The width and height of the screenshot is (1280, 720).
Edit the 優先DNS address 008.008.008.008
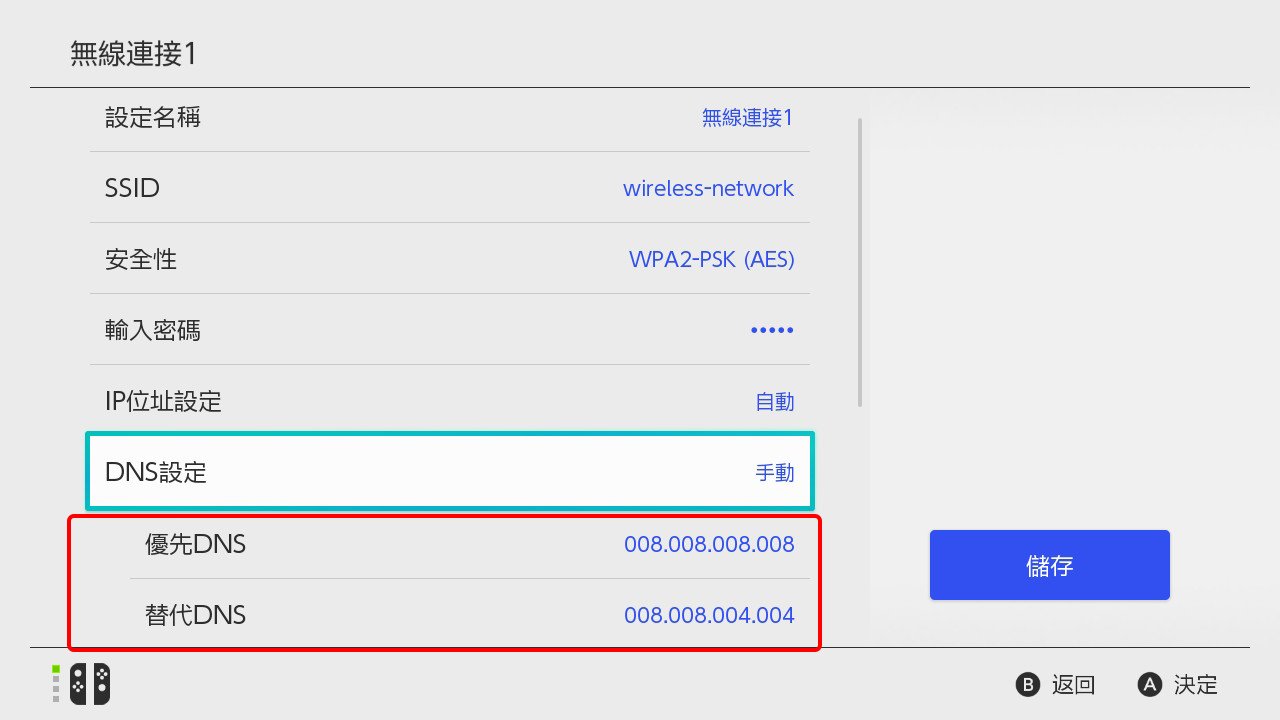pyautogui.click(x=709, y=544)
